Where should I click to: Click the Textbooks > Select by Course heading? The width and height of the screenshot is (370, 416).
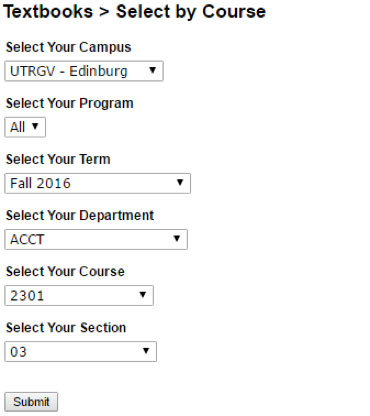(x=135, y=12)
